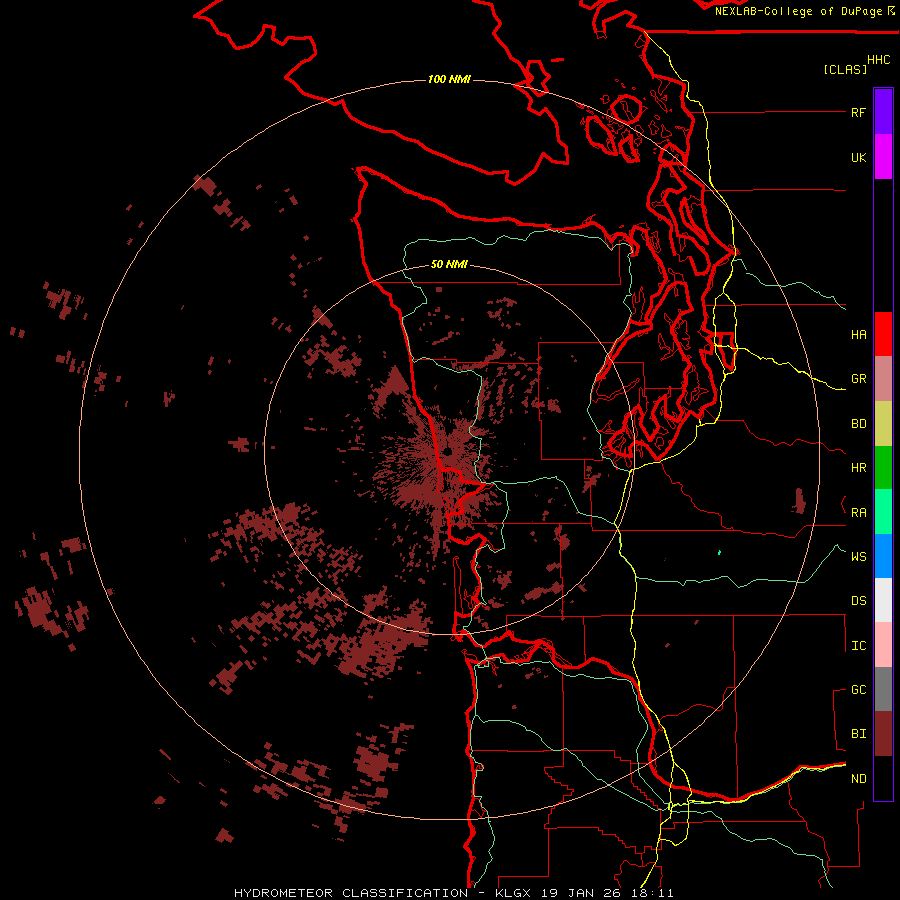Click the ND legend label
The image size is (900, 900).
[x=858, y=778]
